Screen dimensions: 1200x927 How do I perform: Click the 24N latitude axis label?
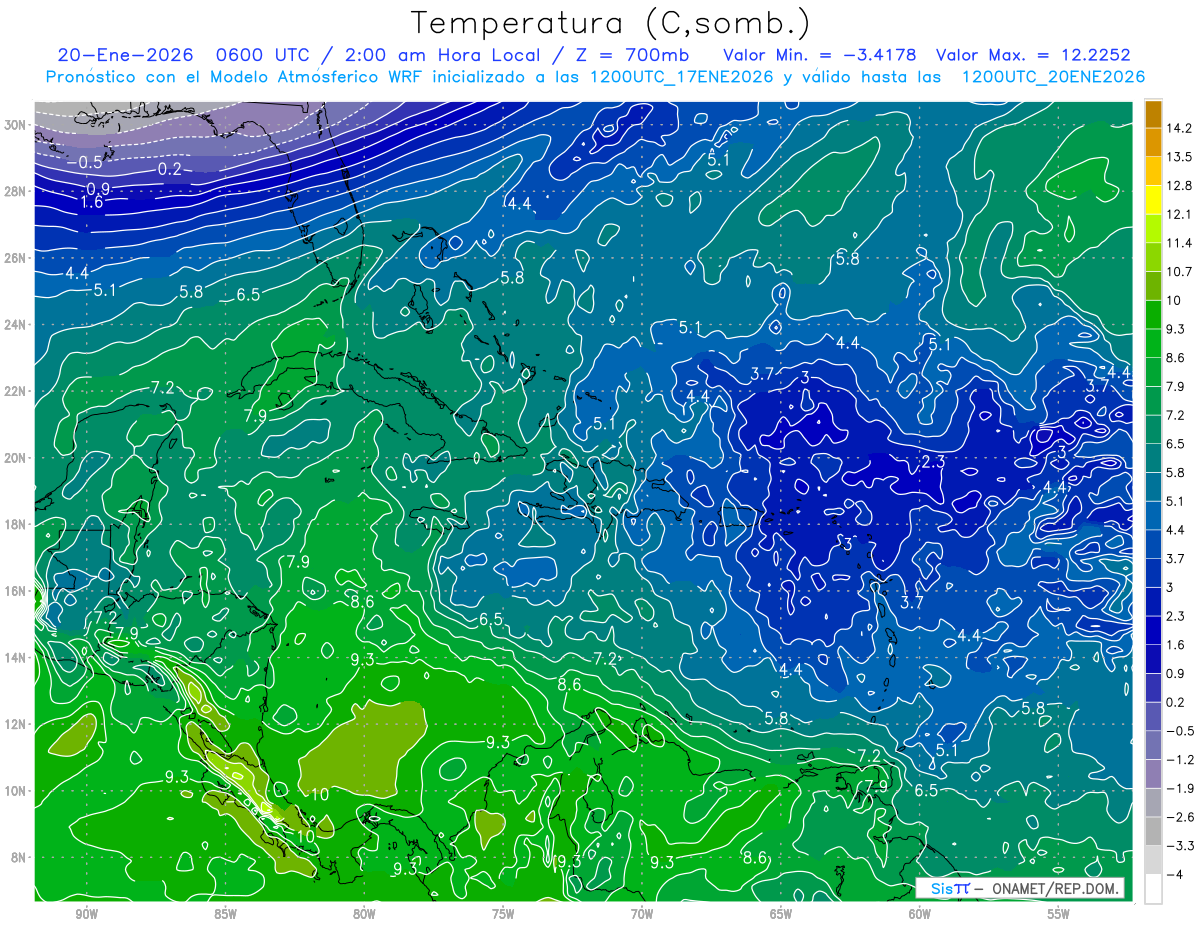coord(17,325)
